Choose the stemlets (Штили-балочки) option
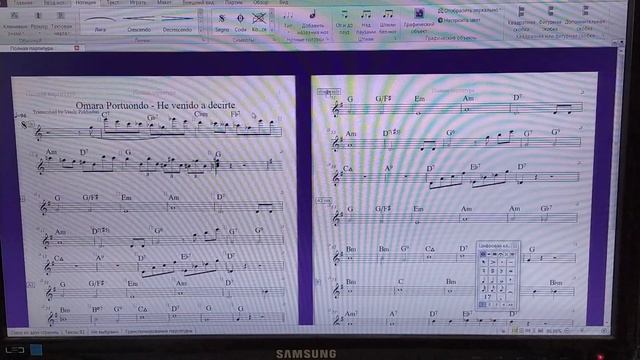This screenshot has height=360, width=640. pyautogui.click(x=387, y=22)
